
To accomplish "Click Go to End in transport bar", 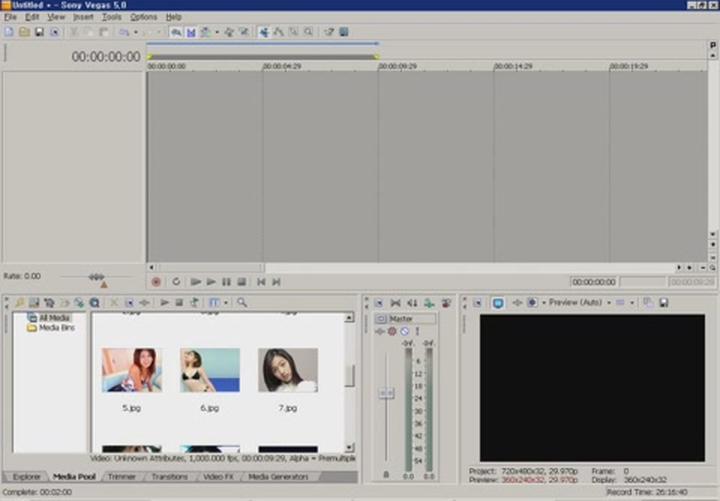I will pyautogui.click(x=276, y=282).
